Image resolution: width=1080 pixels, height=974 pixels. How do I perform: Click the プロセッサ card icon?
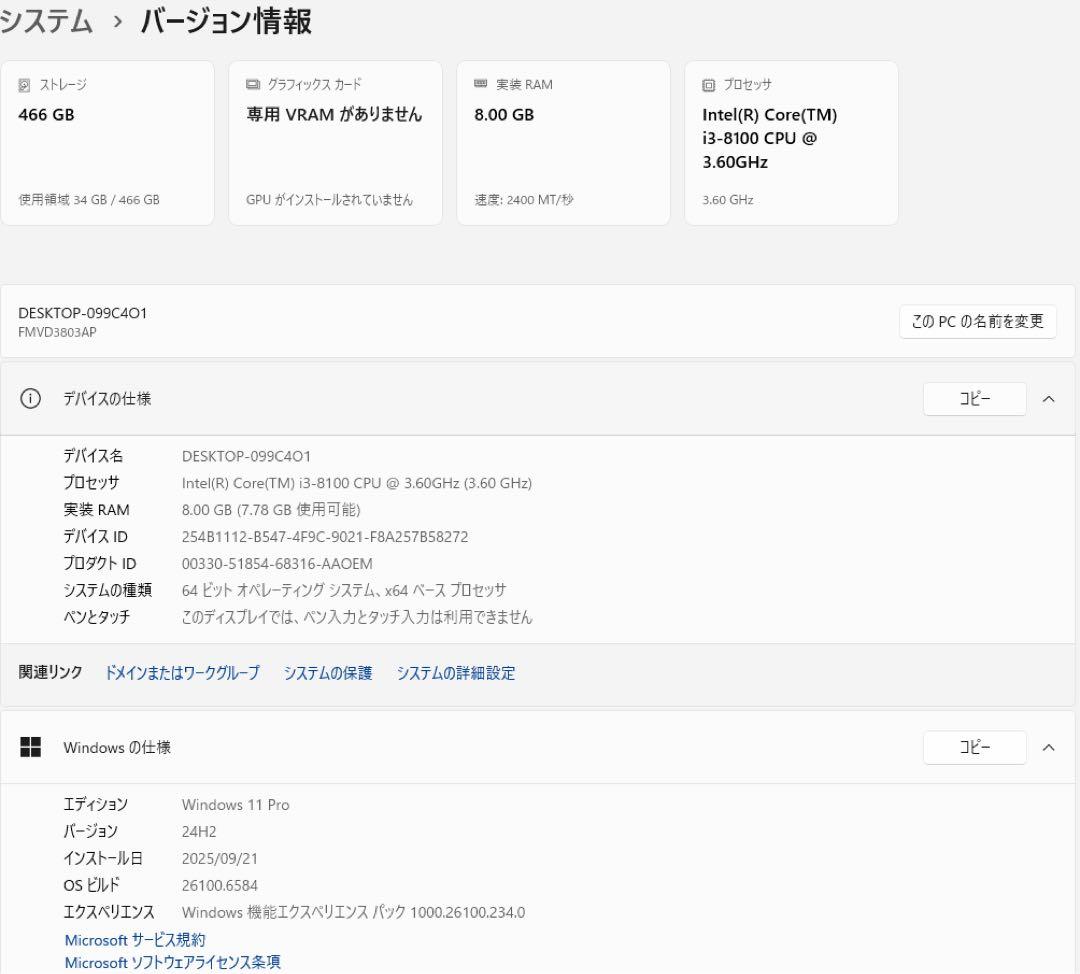708,84
